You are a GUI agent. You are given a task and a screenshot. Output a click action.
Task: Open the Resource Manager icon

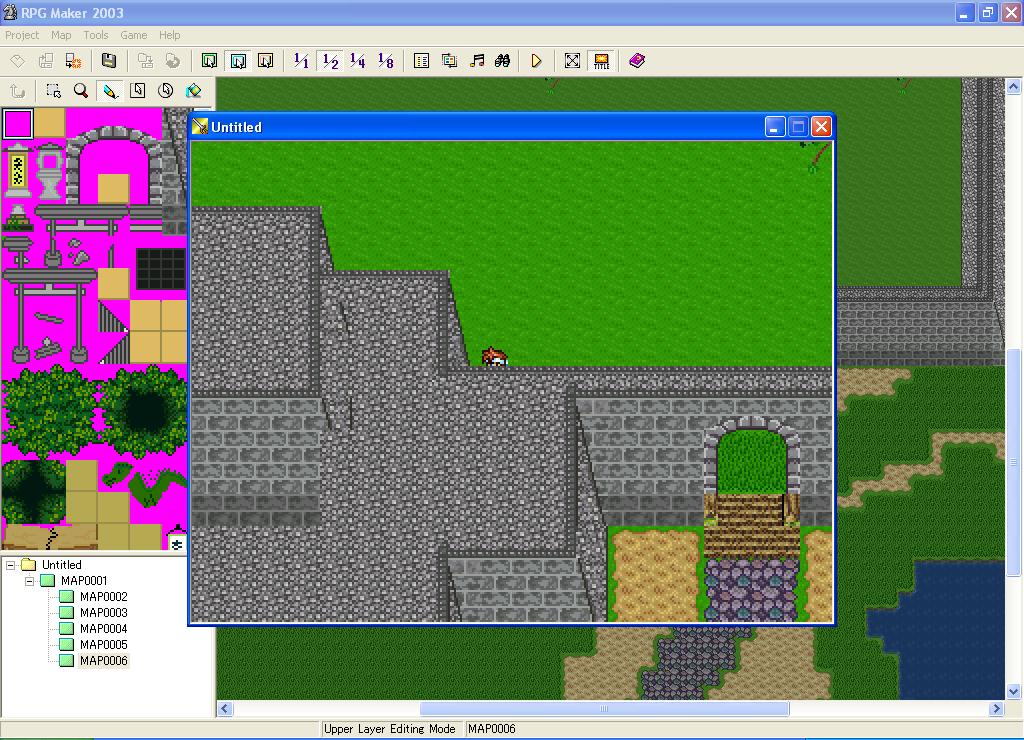[x=449, y=61]
